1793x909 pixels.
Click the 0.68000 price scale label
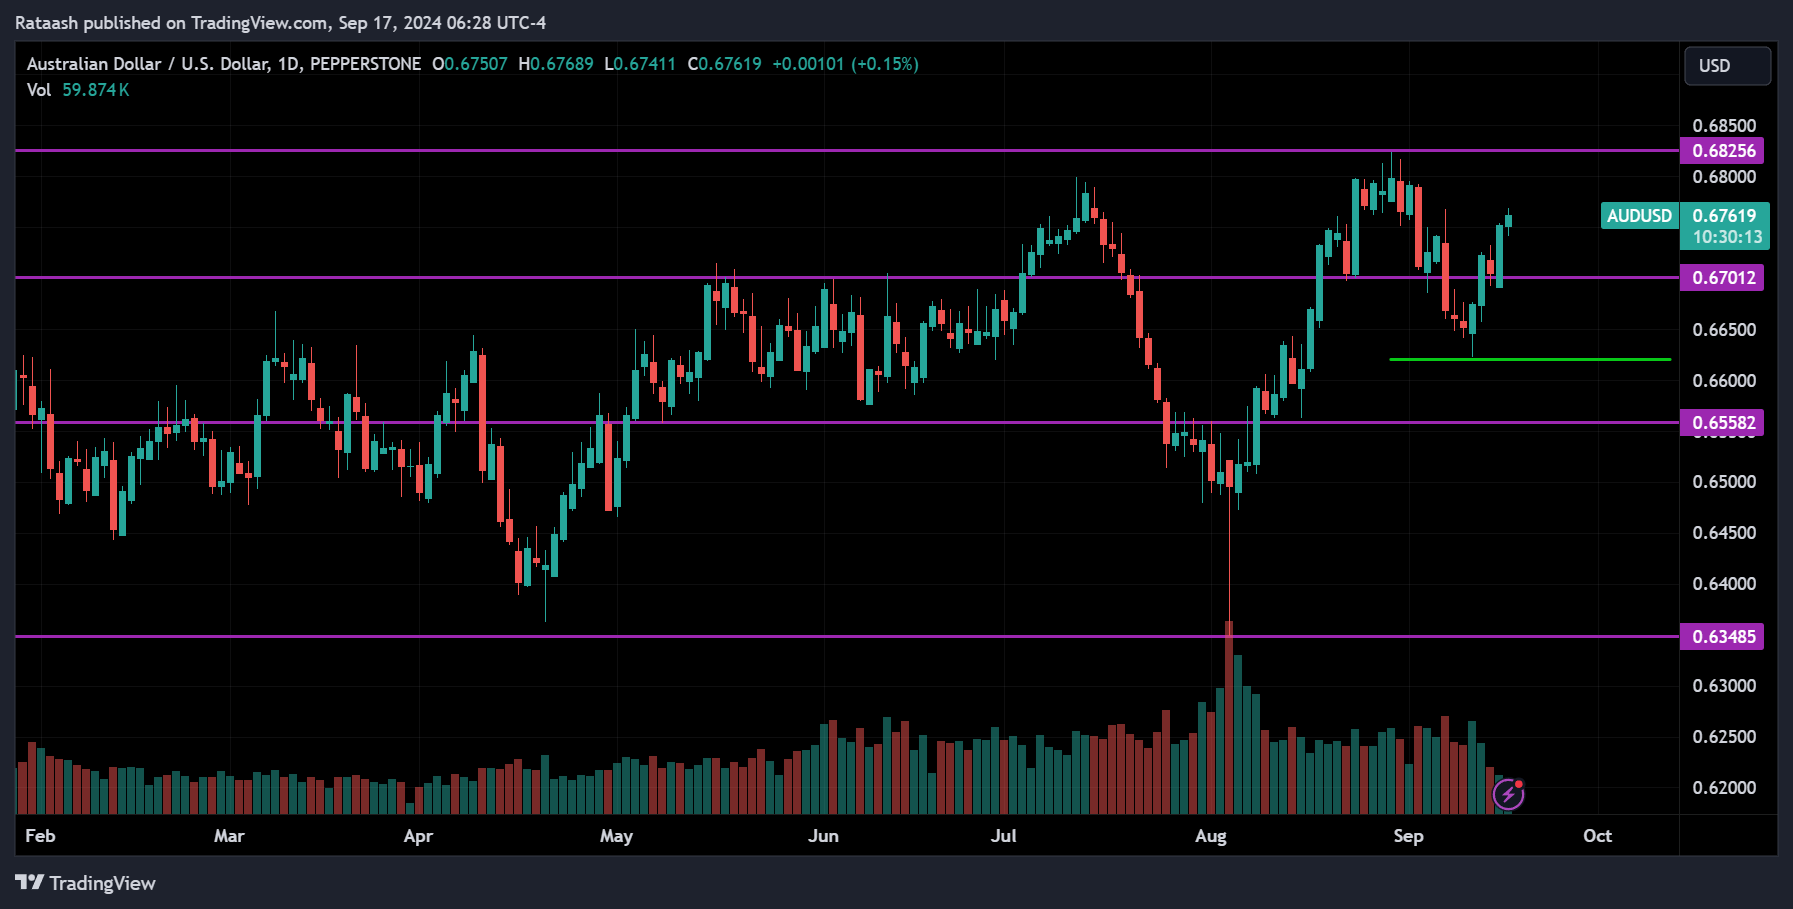point(1724,177)
